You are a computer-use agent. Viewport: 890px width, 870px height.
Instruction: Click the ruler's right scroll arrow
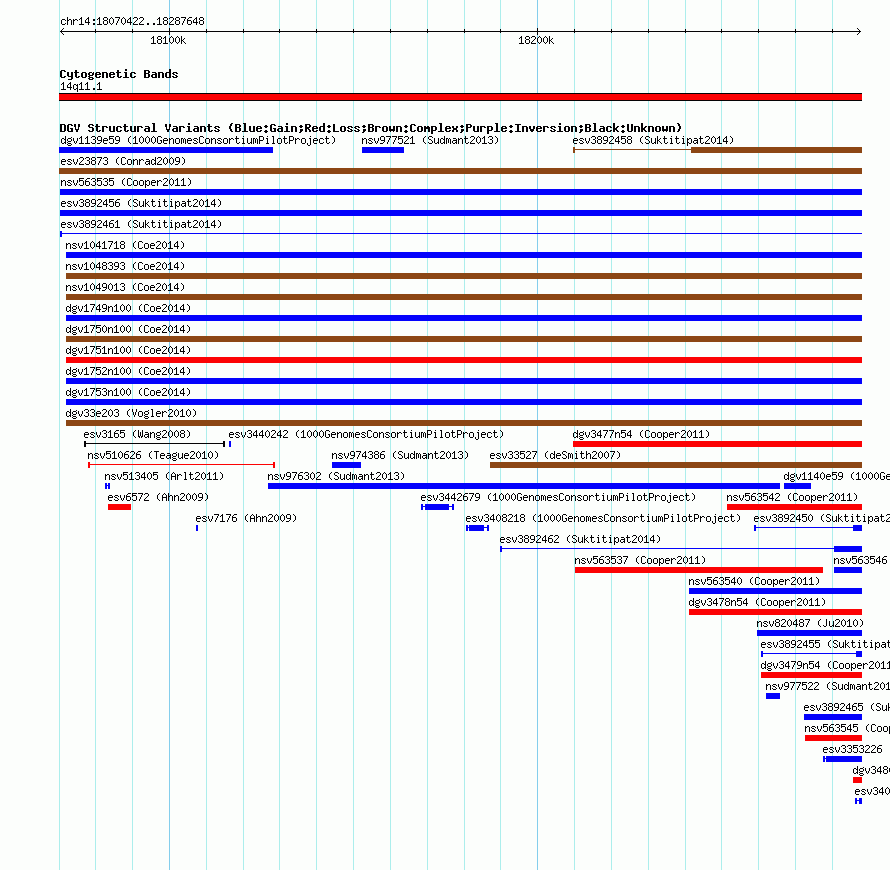pos(859,31)
